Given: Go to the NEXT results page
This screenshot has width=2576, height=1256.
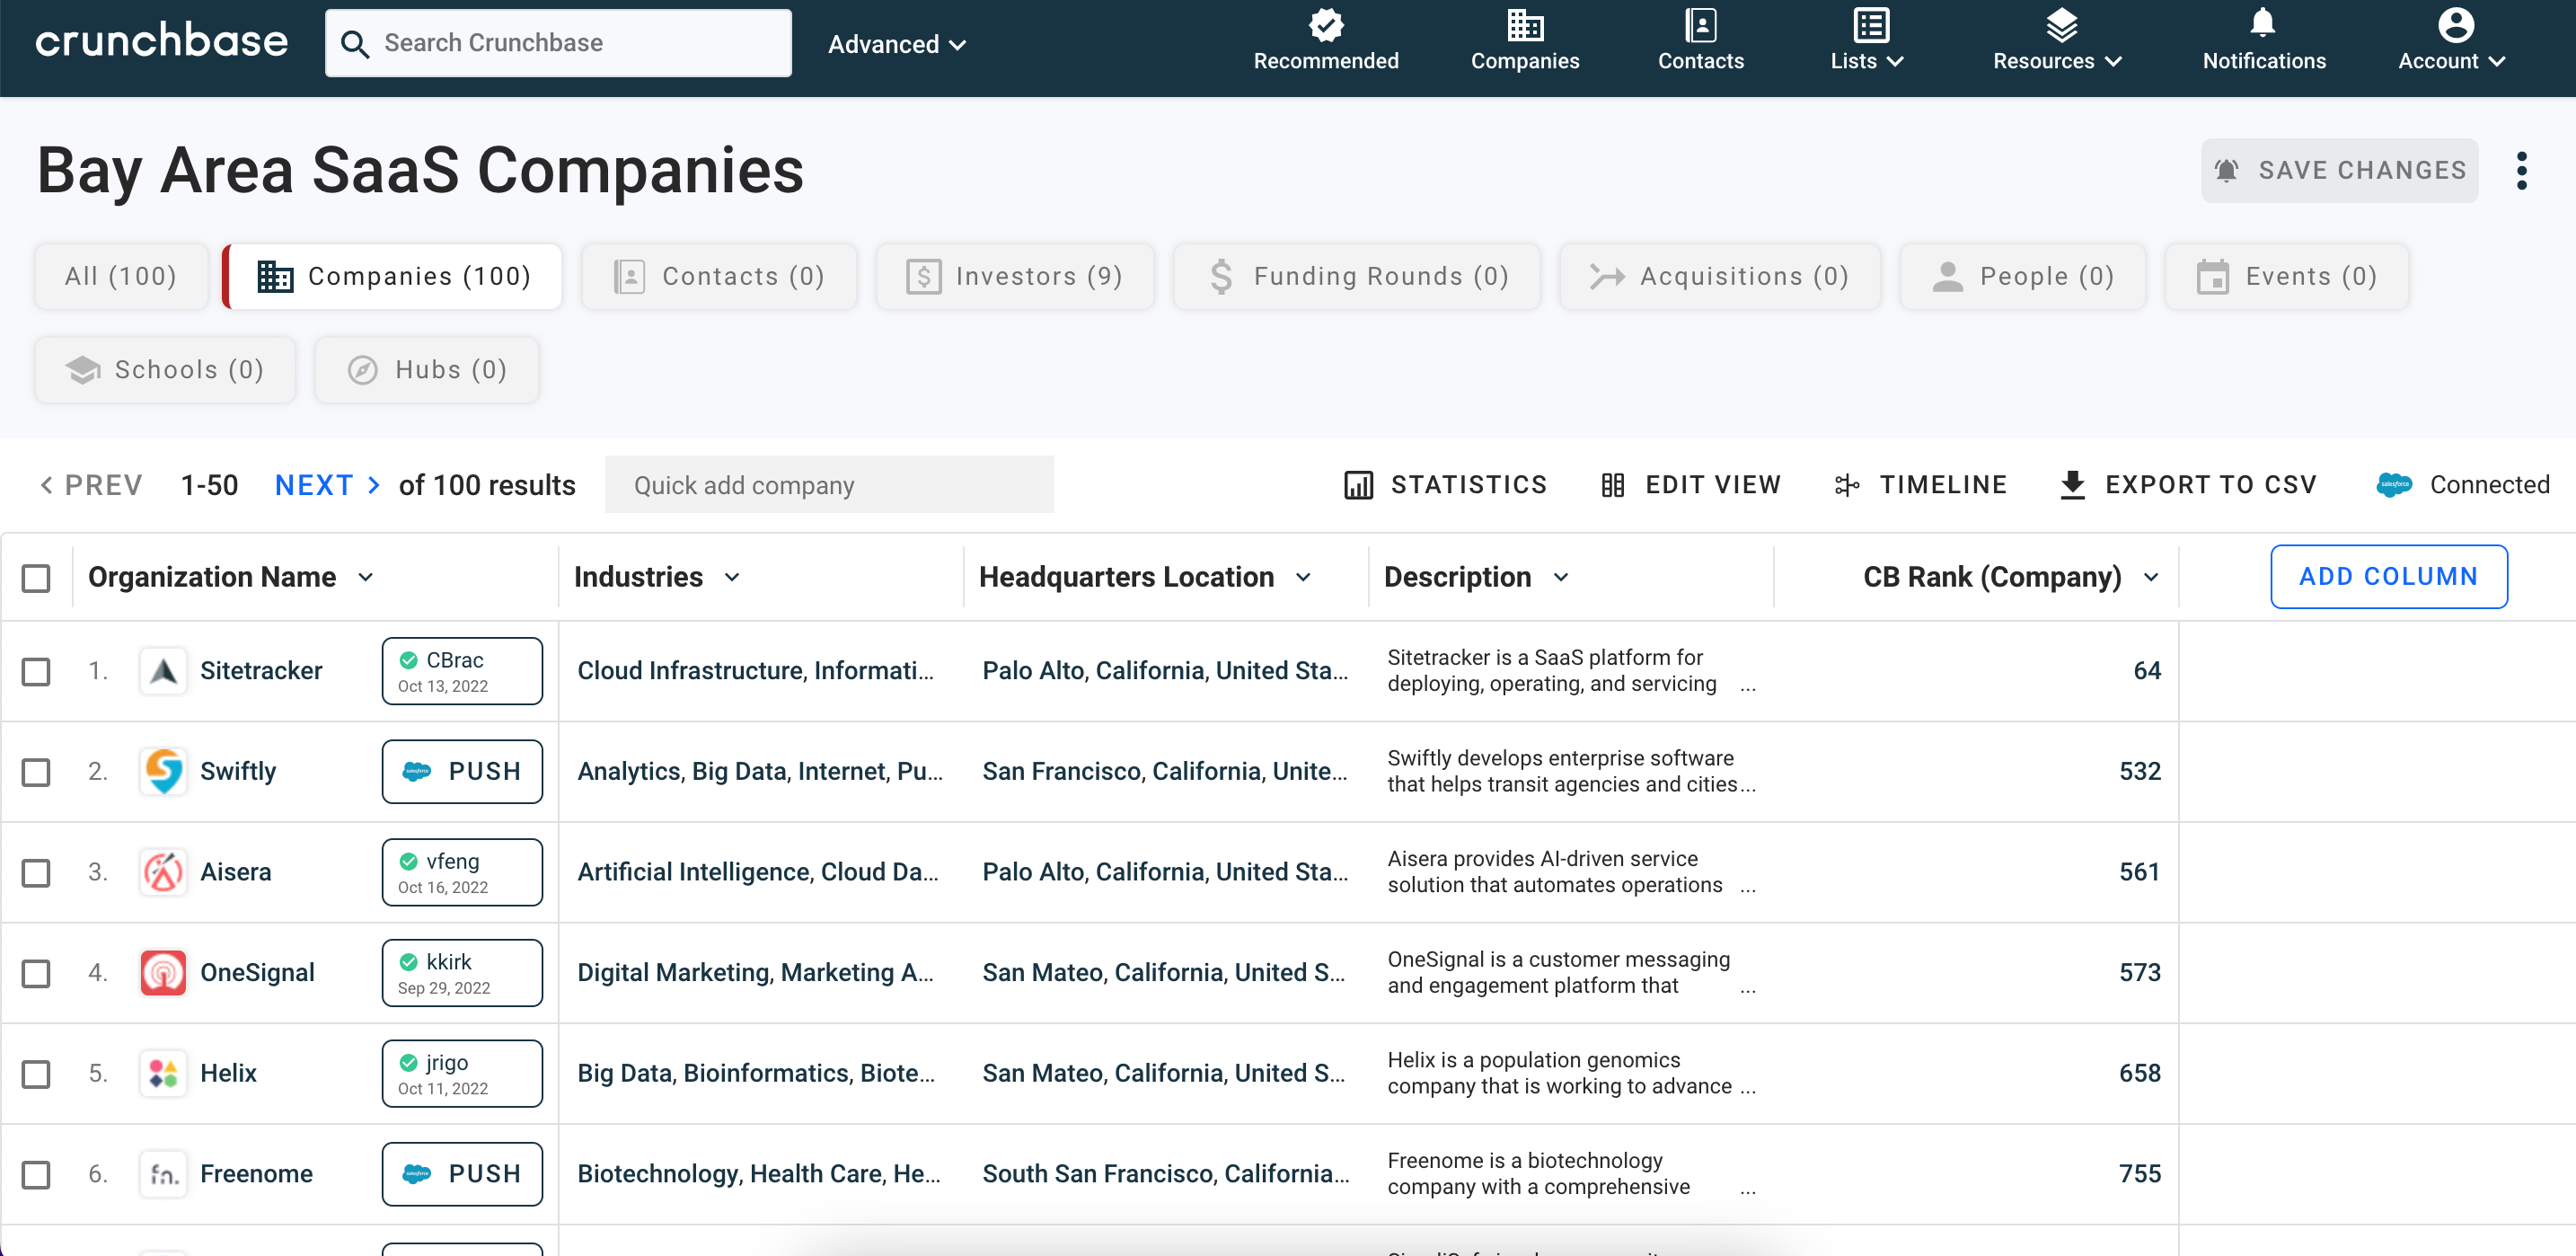Looking at the screenshot, I should pyautogui.click(x=328, y=485).
